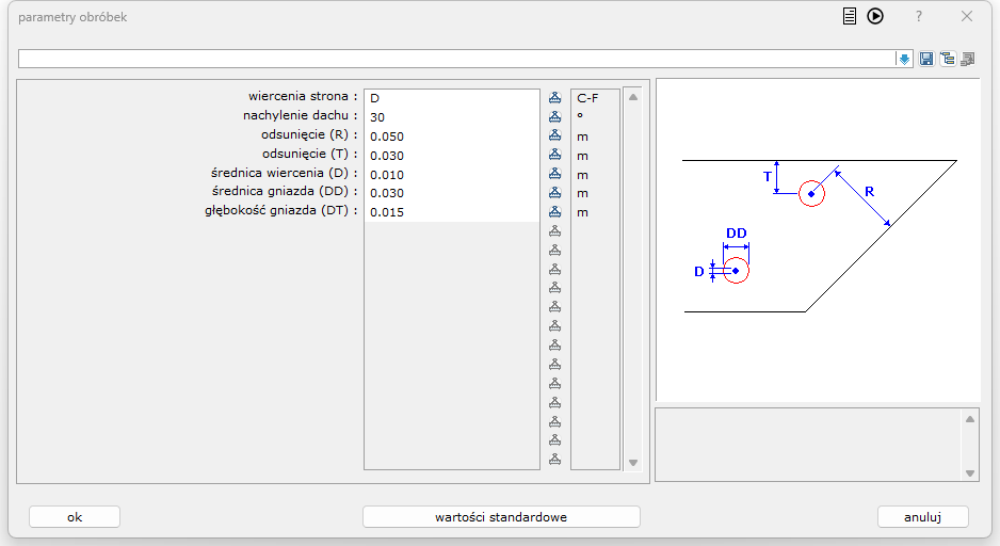Focus the empty preset name field
Screen dimensions: 1000x546
coord(457,59)
